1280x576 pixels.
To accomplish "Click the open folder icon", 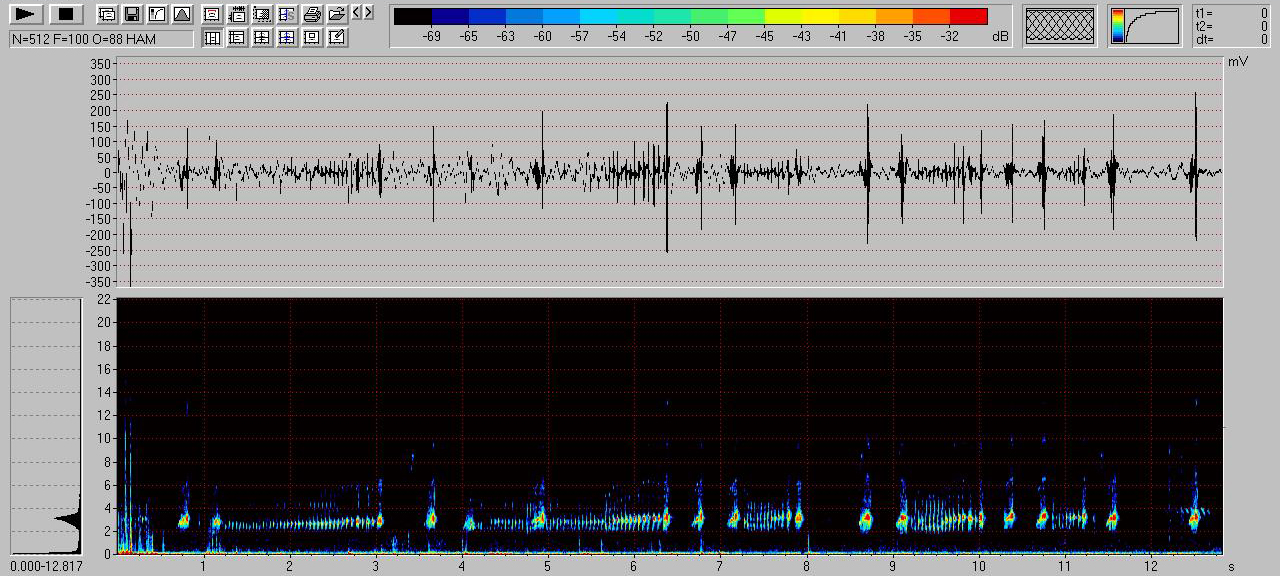I will 337,14.
